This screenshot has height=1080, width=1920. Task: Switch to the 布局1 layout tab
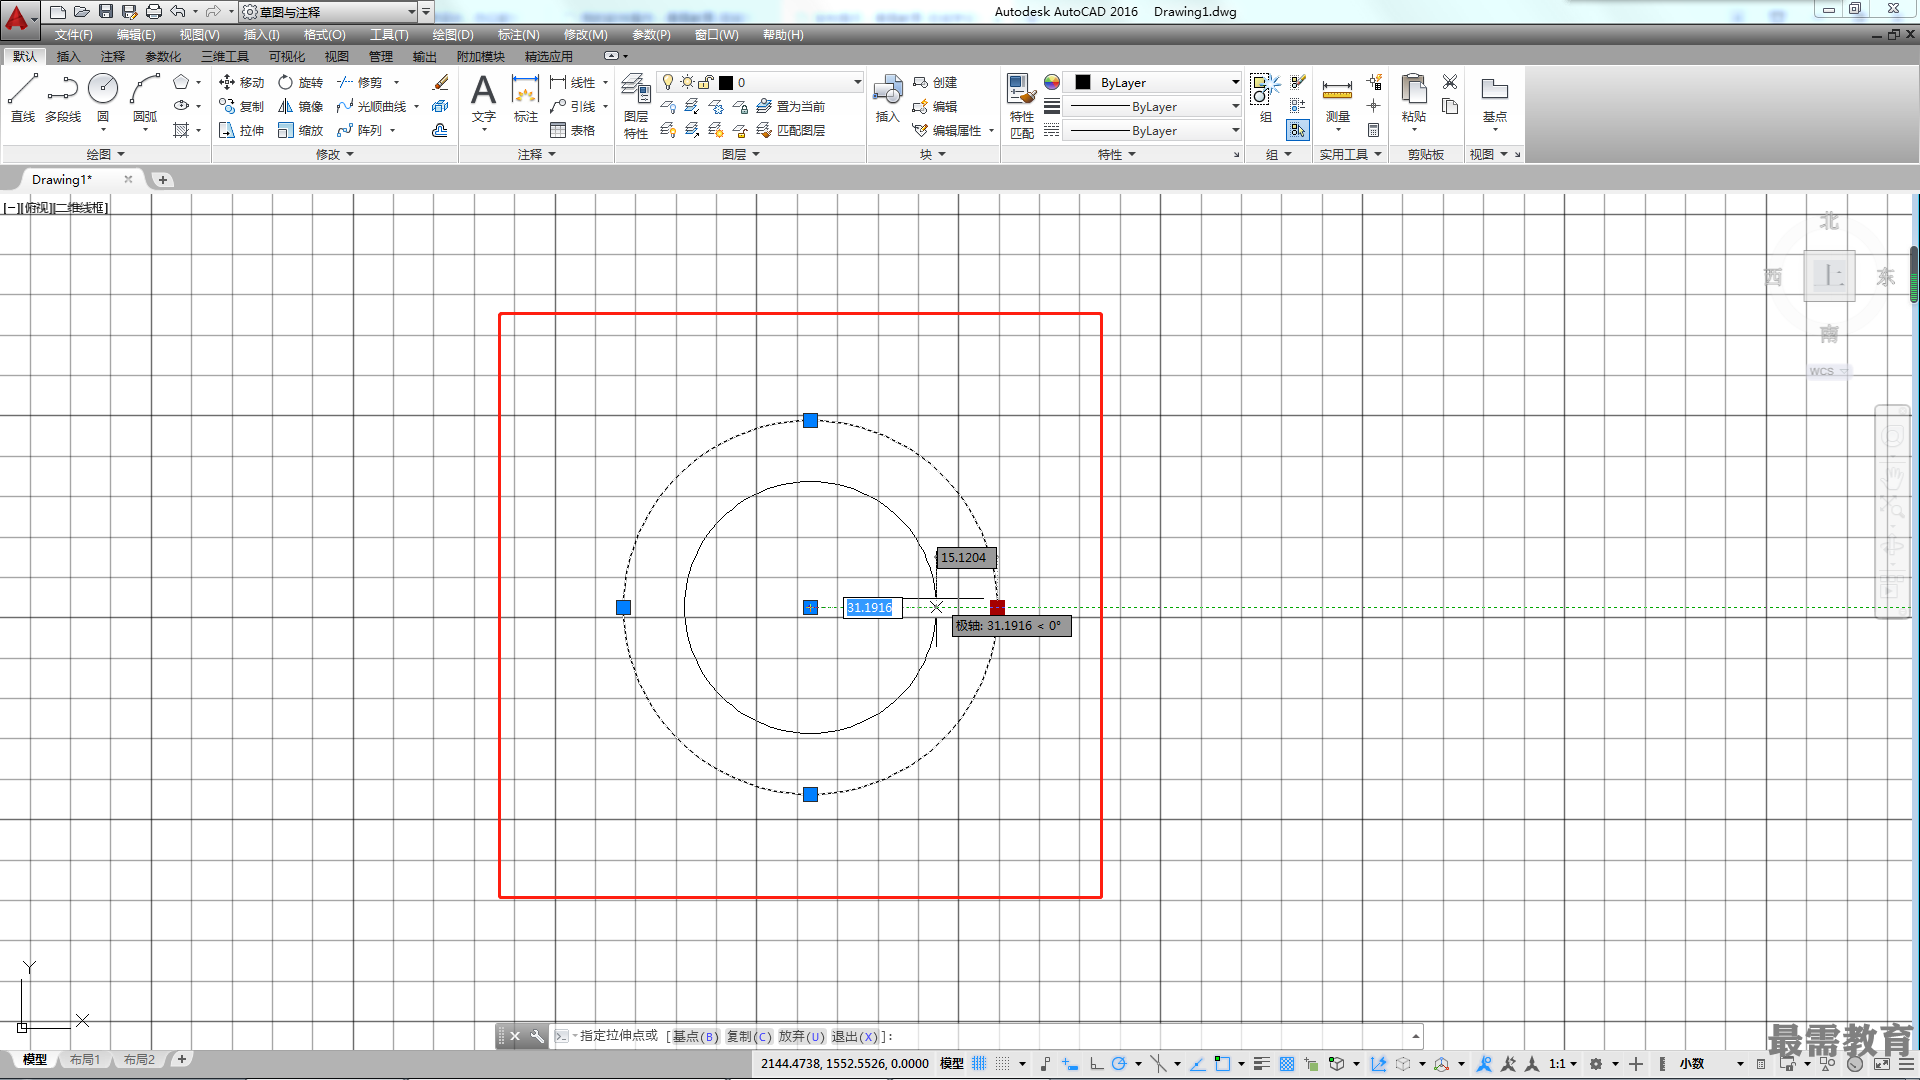pos(85,1059)
